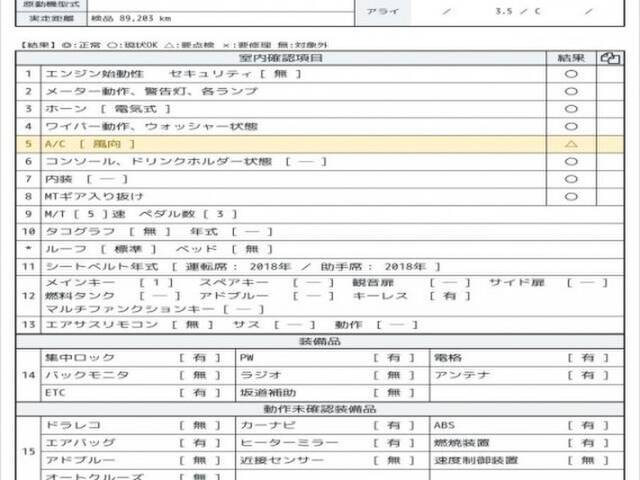Screen dimensions: 640x480
Task: Select エアサスリモコン [ 無 ] entry
Action: point(129,325)
